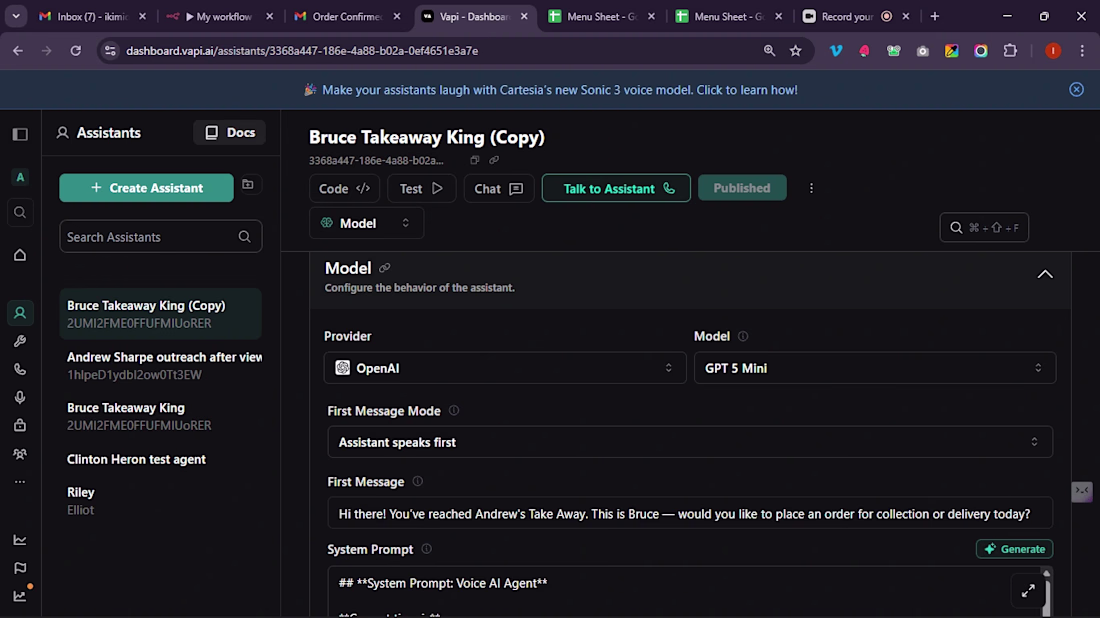Open the Provider dropdown showing OpenAI

click(504, 368)
